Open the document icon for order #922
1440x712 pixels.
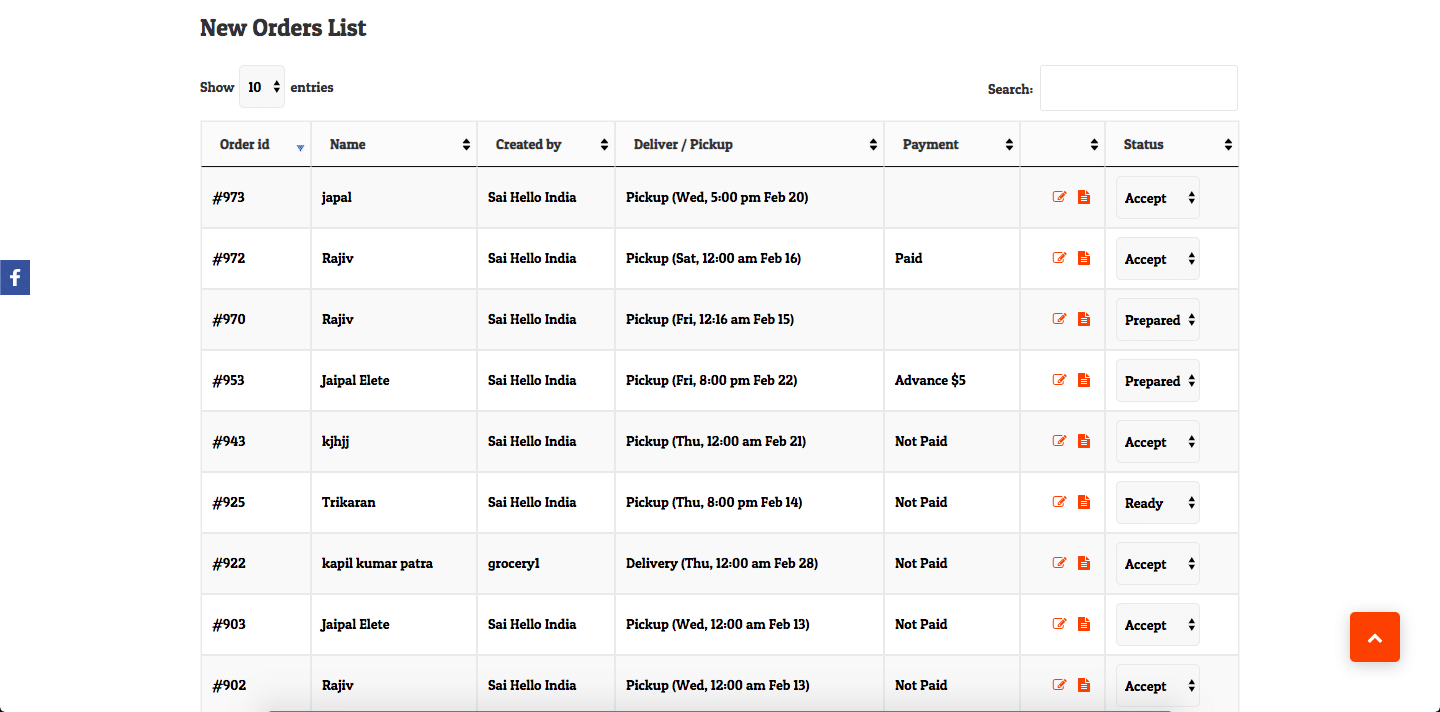pos(1084,563)
